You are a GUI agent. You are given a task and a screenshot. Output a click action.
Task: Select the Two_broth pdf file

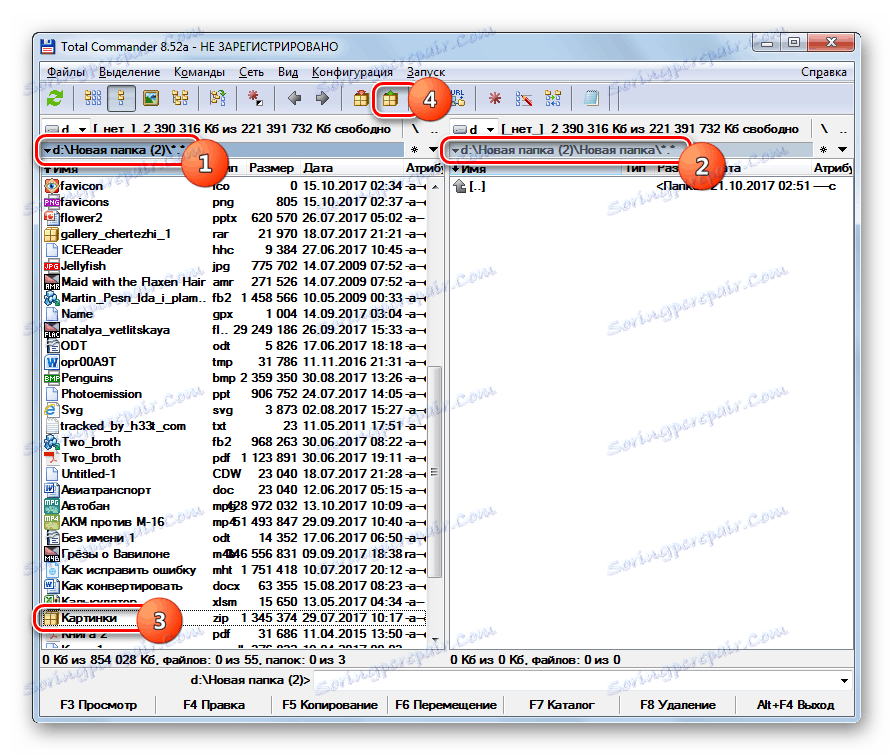pyautogui.click(x=234, y=458)
